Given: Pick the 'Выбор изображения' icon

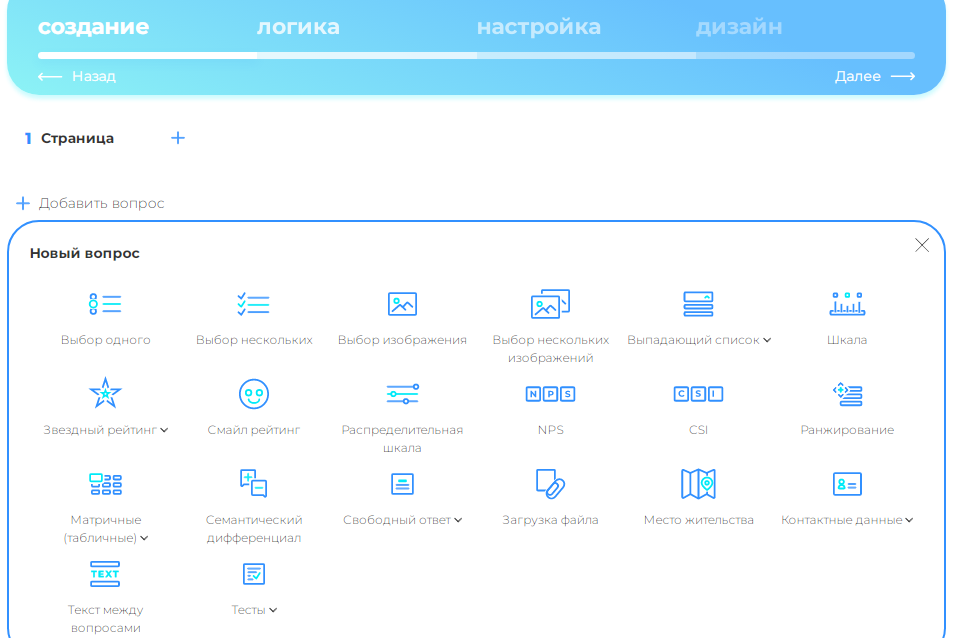Looking at the screenshot, I should (x=402, y=304).
